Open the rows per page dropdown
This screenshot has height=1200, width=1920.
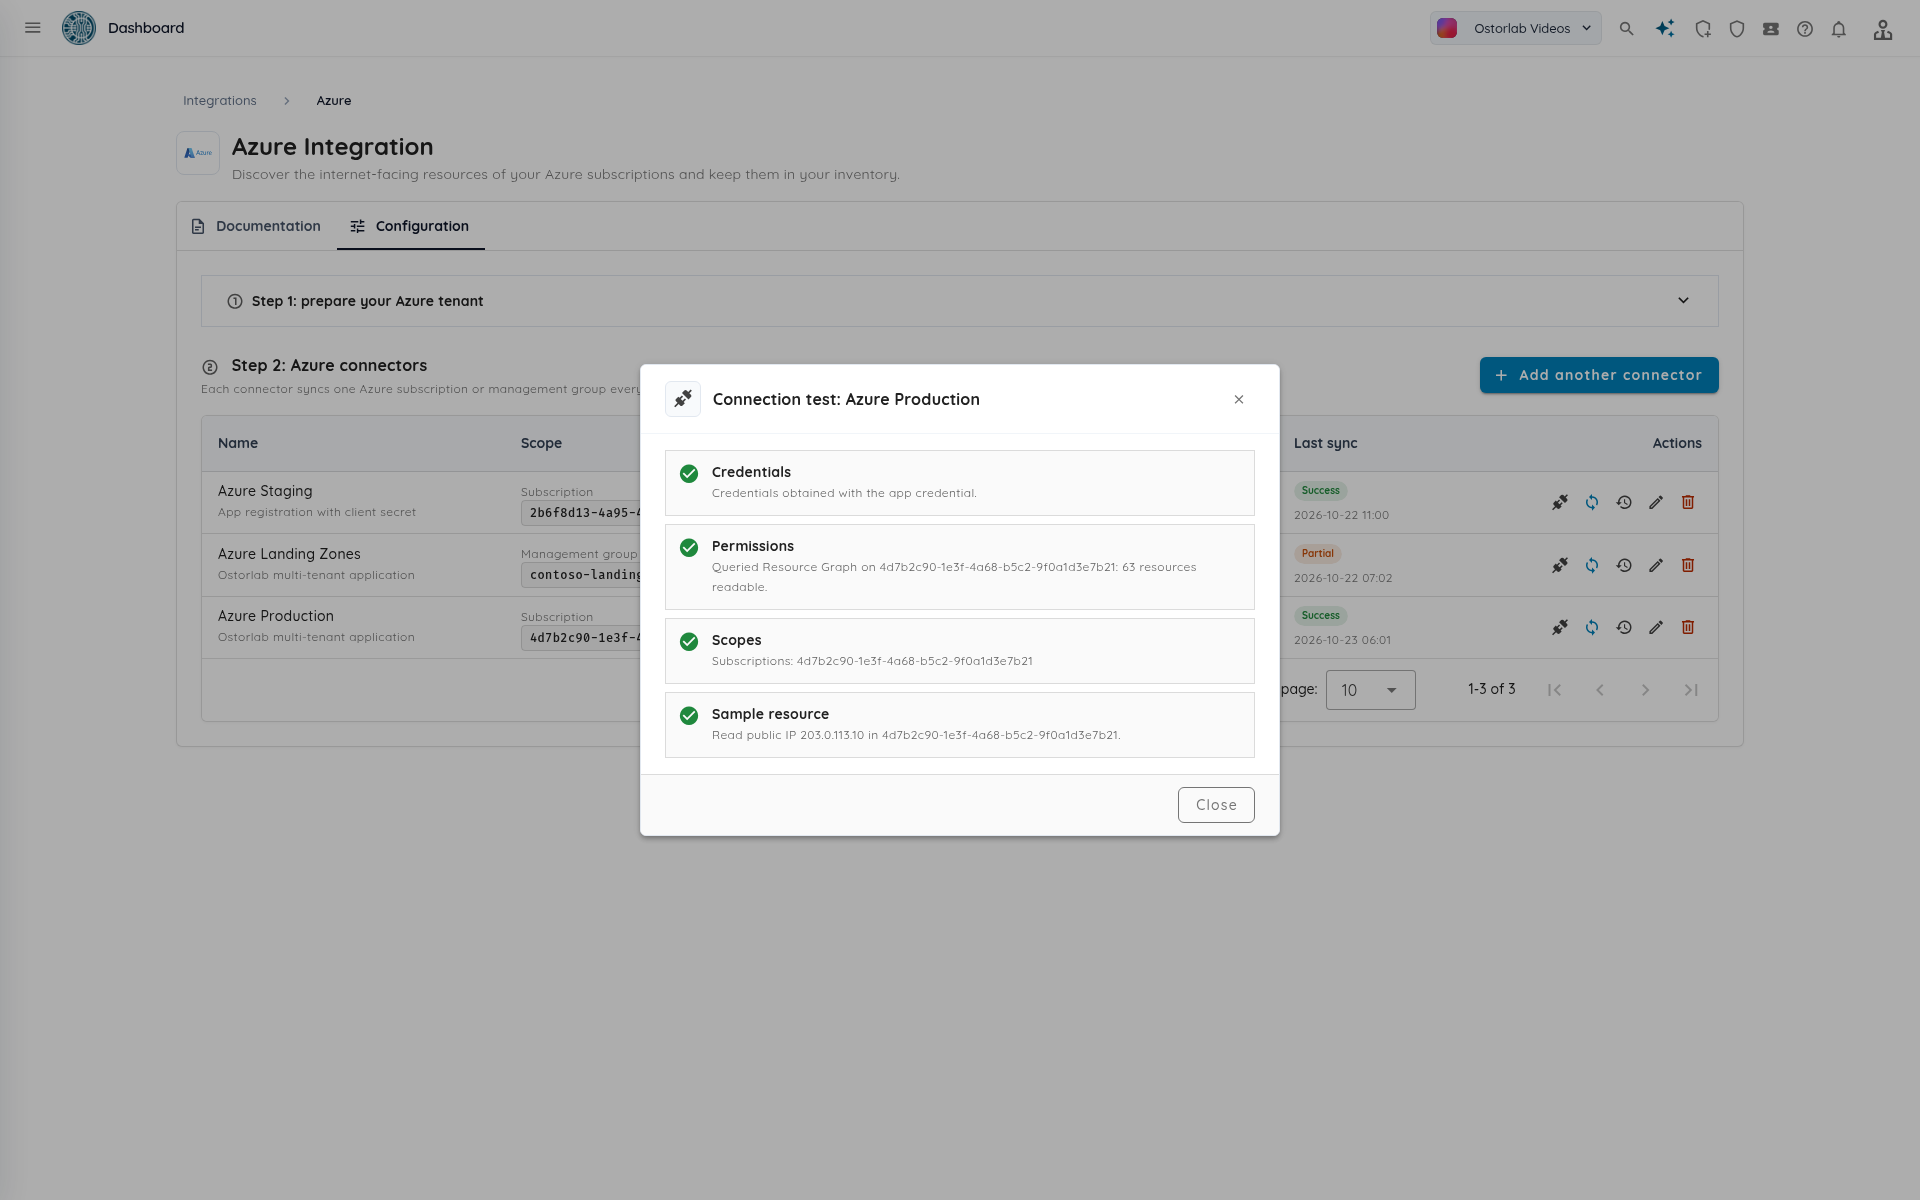coord(1370,690)
